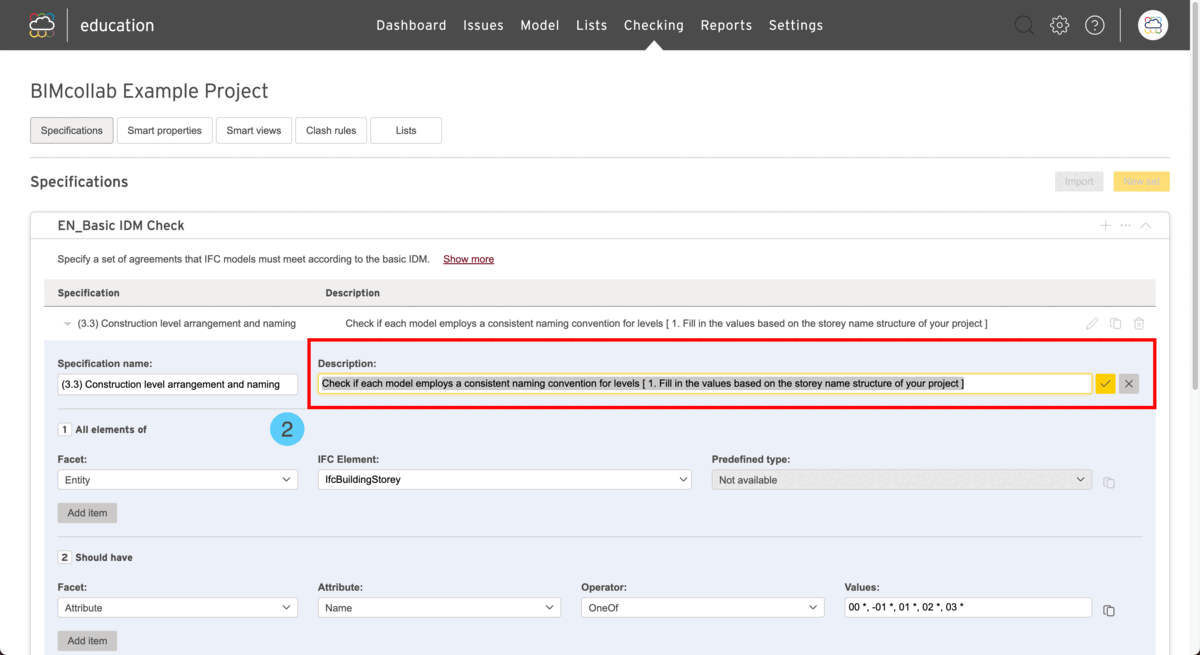
Task: Click the All elements of section label
Action: point(111,430)
